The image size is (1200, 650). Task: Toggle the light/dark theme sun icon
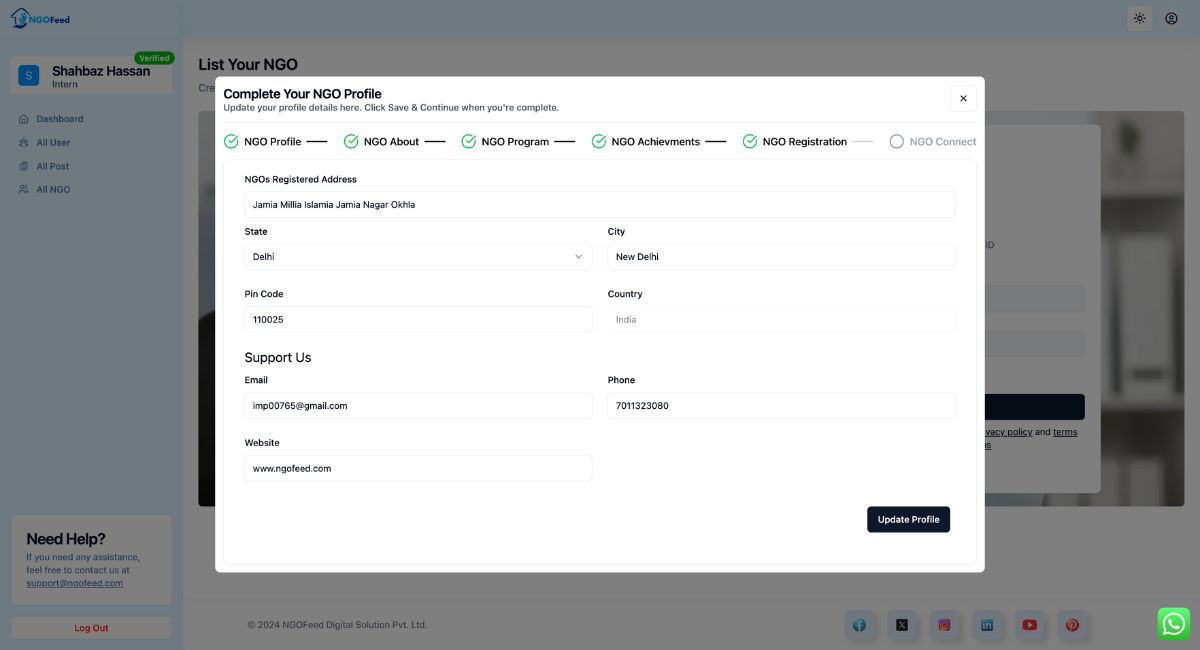(1139, 18)
